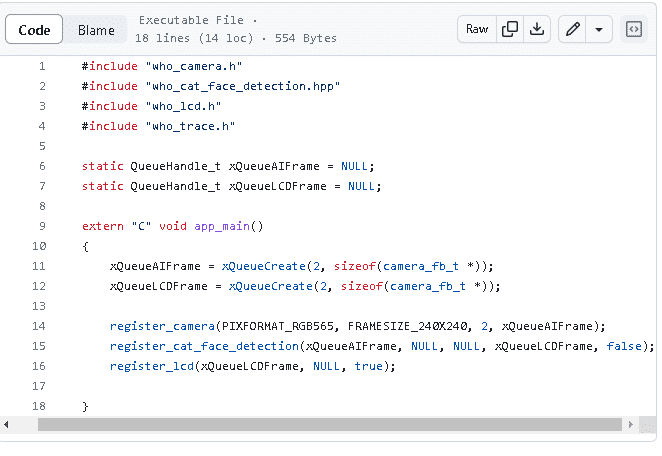Edit this file with the pencil icon
Viewport: 662px width, 456px height.
click(573, 29)
